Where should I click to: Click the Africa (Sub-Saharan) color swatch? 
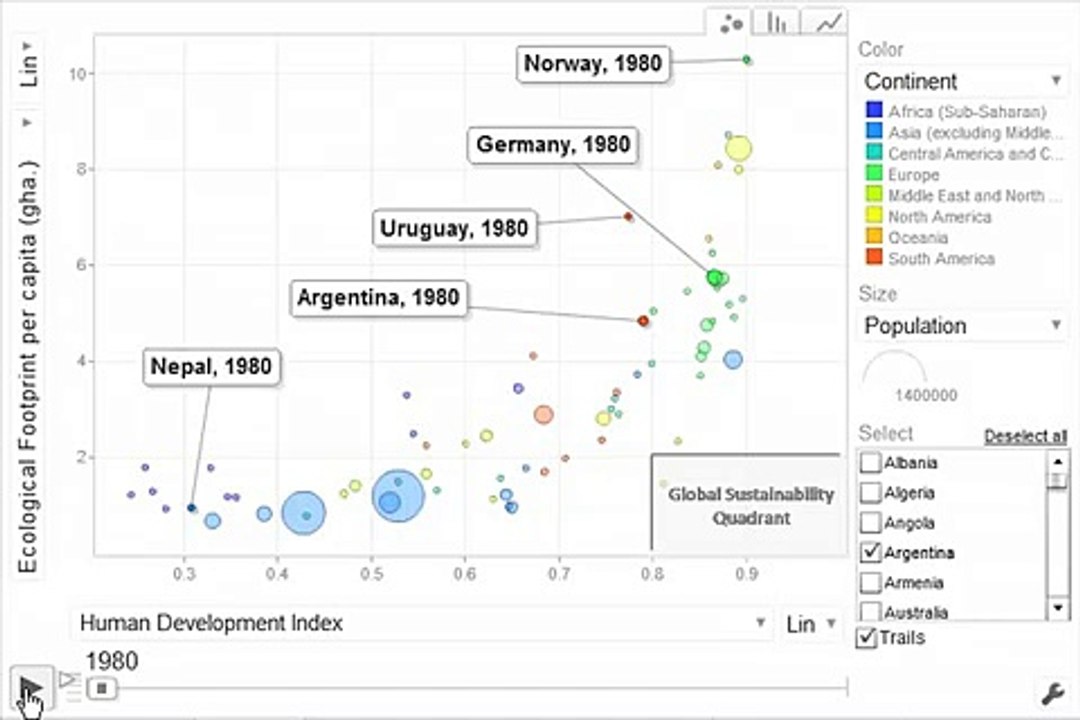(873, 110)
